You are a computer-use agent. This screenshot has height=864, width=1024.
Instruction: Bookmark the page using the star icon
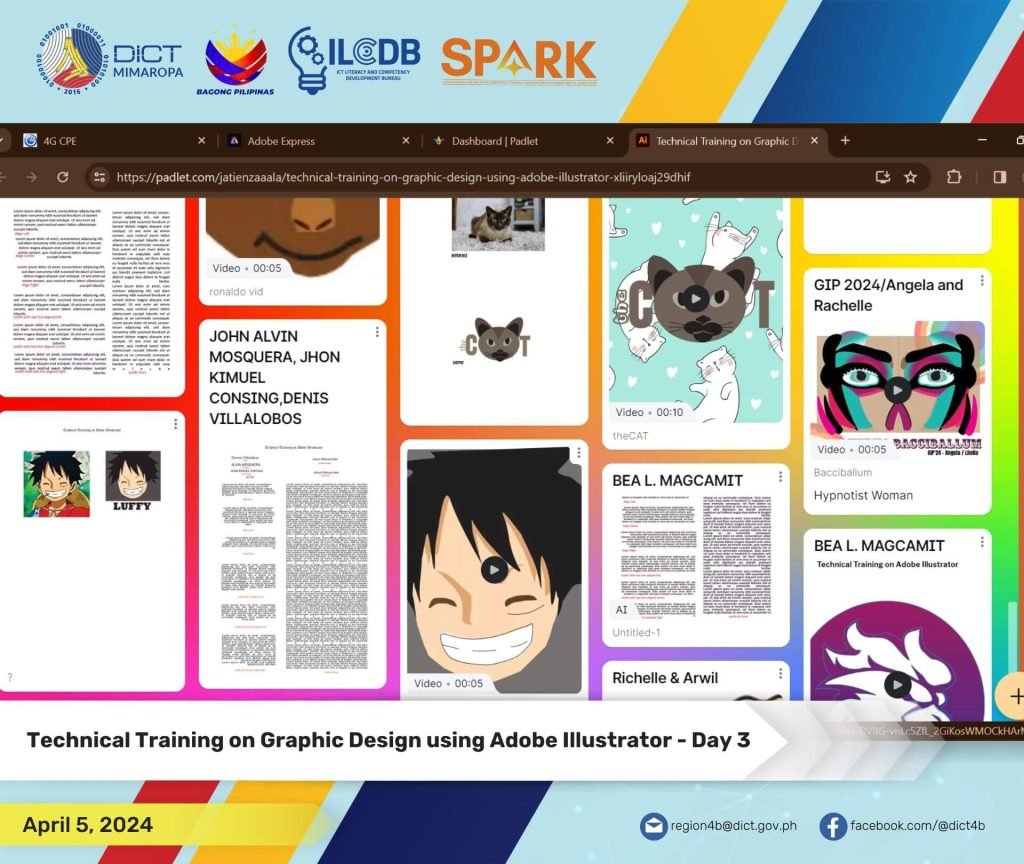[911, 176]
